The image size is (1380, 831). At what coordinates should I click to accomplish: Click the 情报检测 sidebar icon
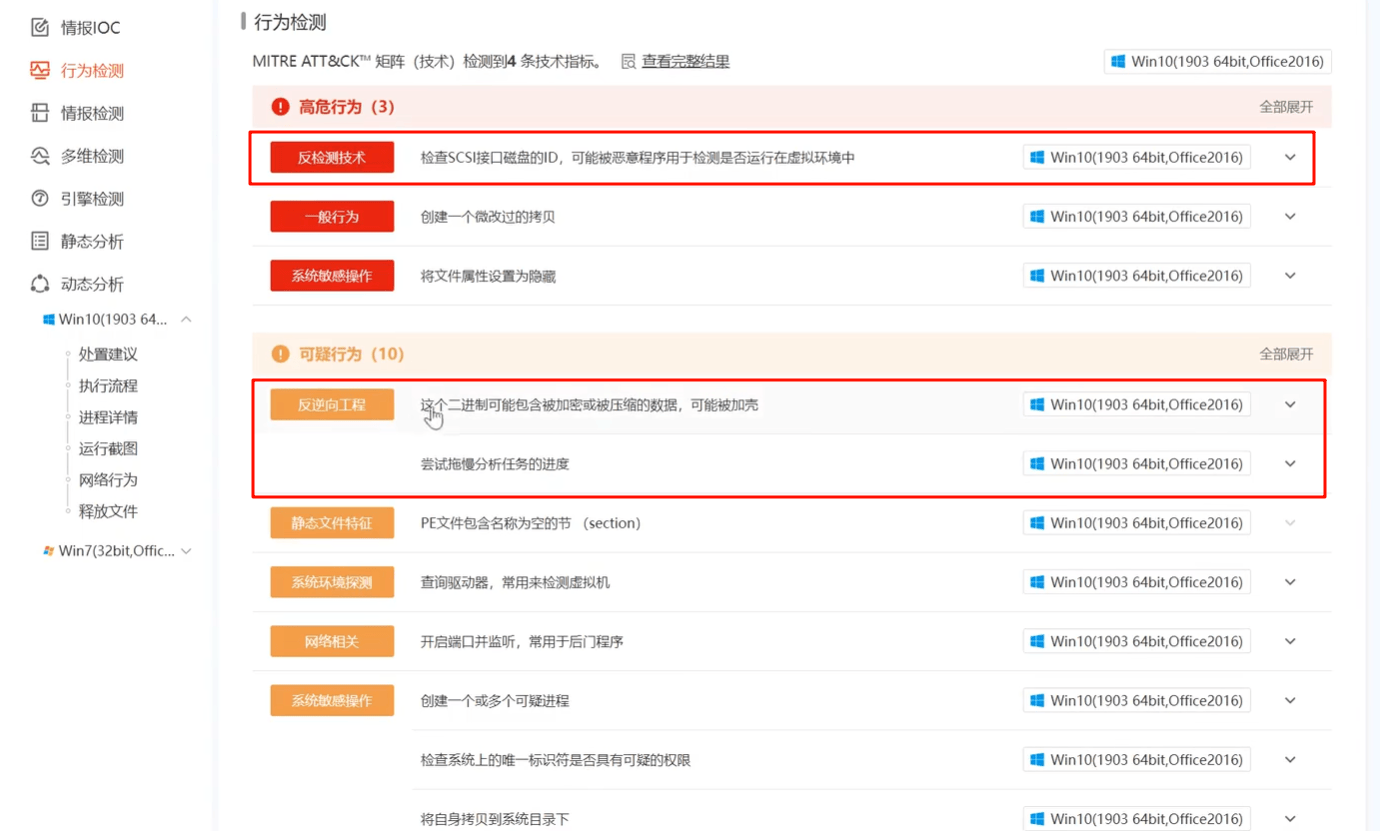pos(40,113)
